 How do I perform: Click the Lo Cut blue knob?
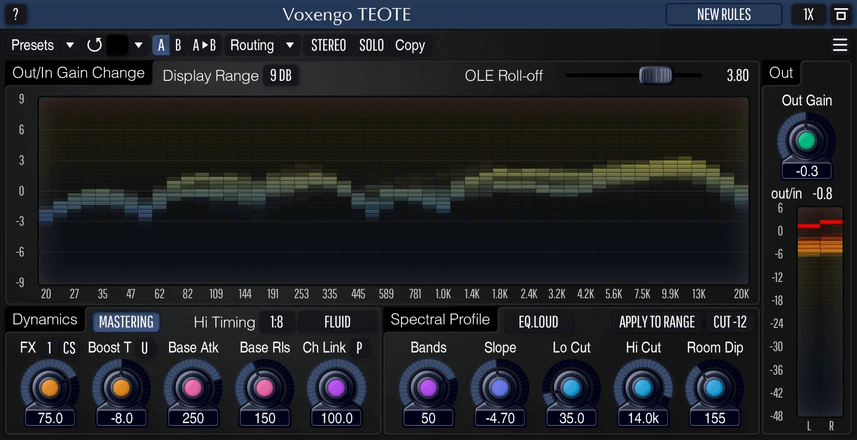click(571, 388)
